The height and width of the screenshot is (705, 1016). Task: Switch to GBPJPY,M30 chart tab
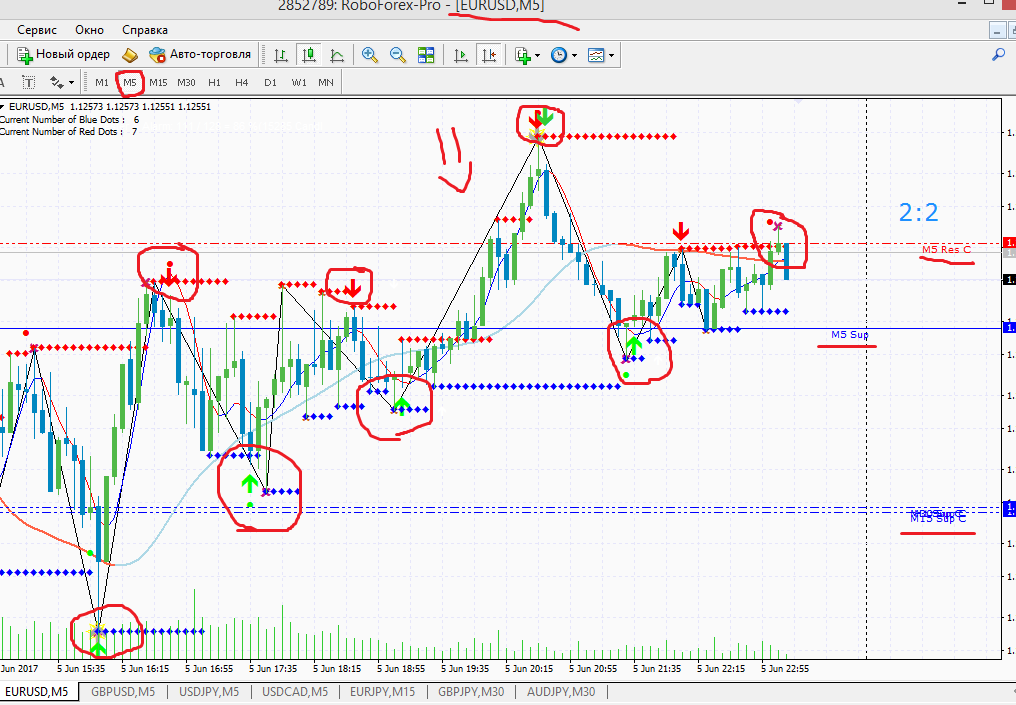pos(471,692)
